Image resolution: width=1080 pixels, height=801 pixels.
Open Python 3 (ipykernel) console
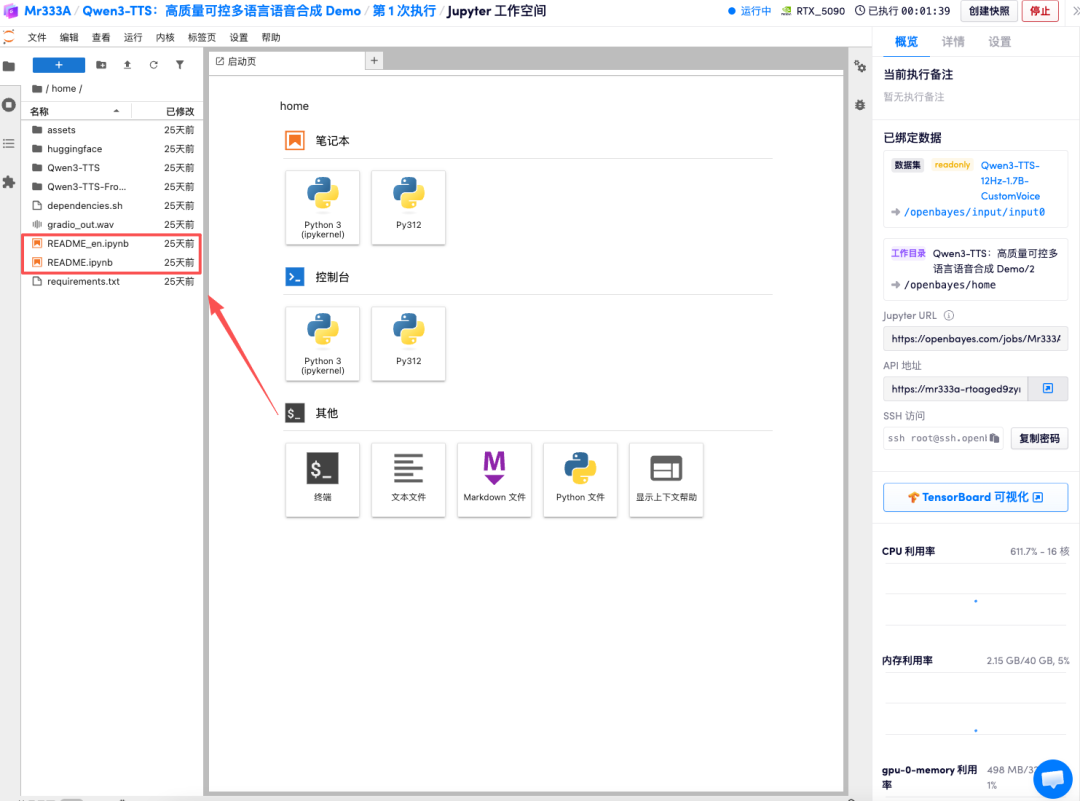click(322, 344)
